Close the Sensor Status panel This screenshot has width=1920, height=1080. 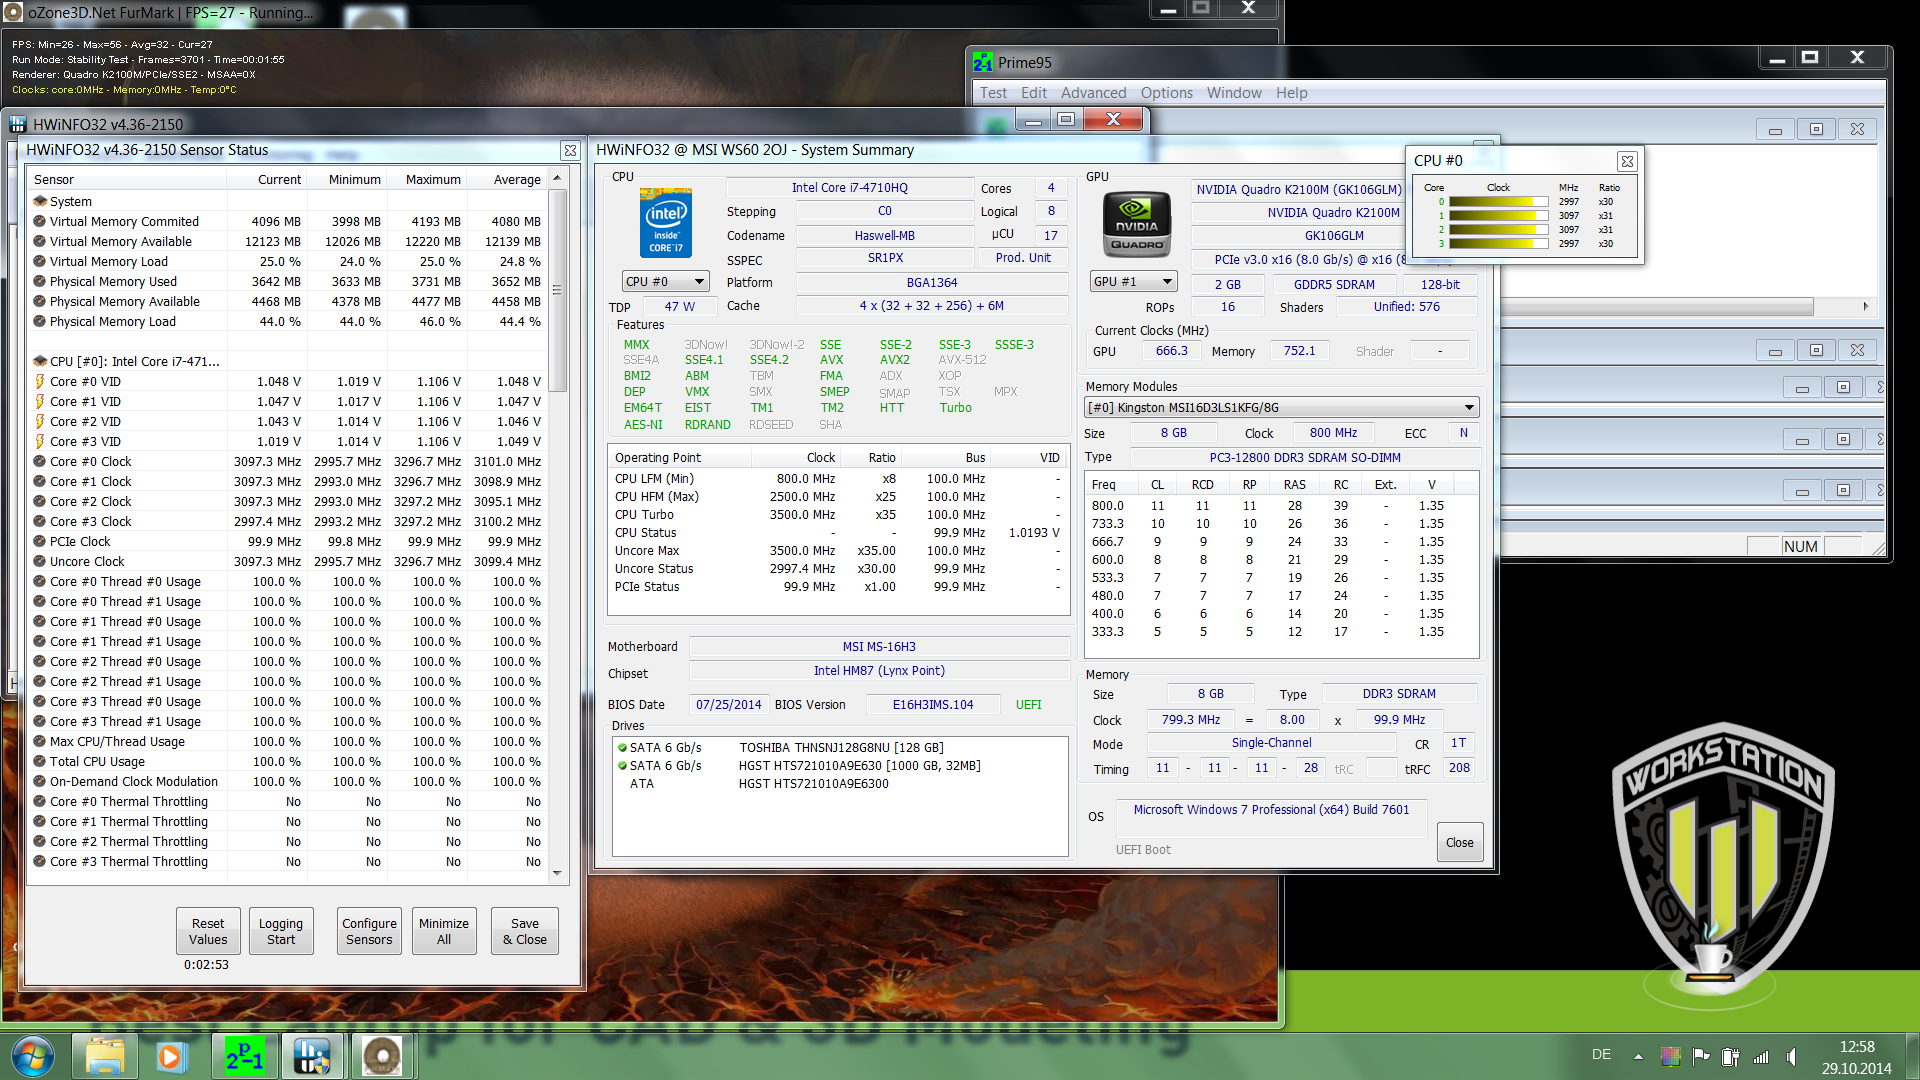coord(570,150)
